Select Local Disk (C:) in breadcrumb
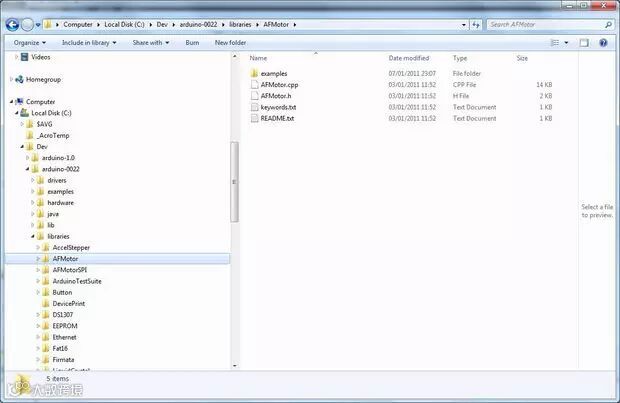Viewport: 620px width, 403px height. 124,25
